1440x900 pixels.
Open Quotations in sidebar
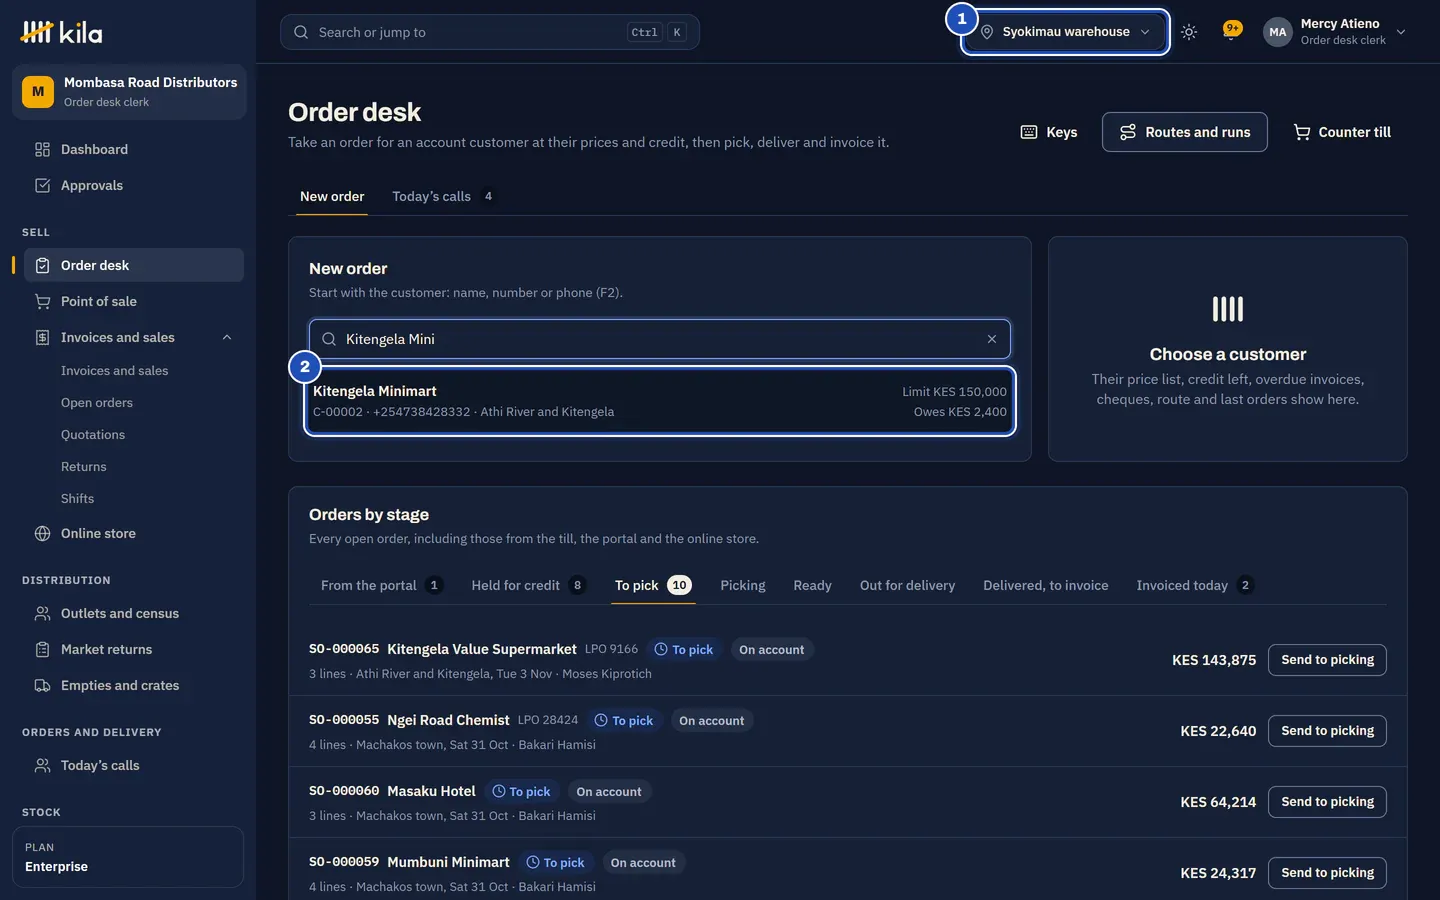tap(93, 435)
